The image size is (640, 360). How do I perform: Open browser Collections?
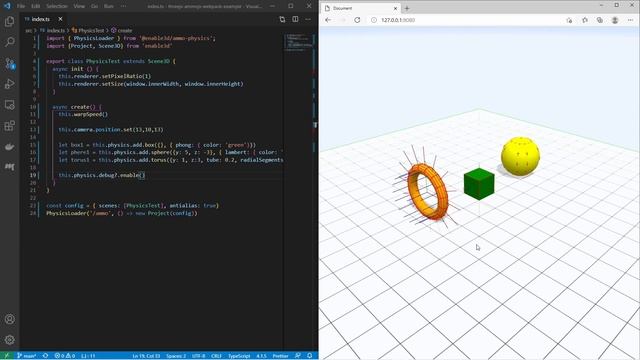(x=600, y=20)
